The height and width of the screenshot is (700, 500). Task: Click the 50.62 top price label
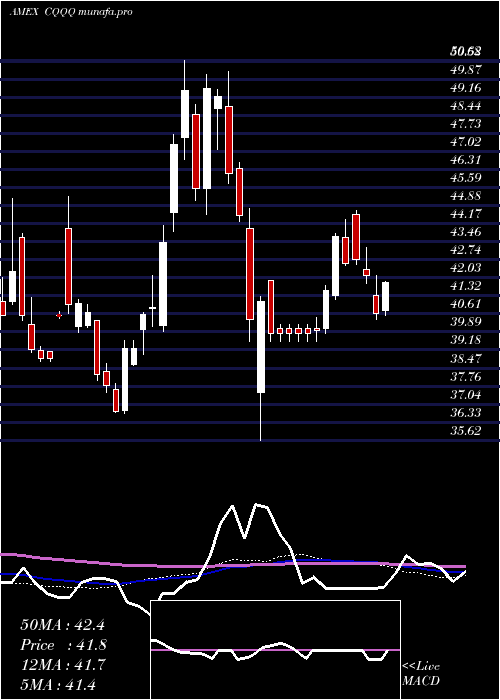coord(466,52)
